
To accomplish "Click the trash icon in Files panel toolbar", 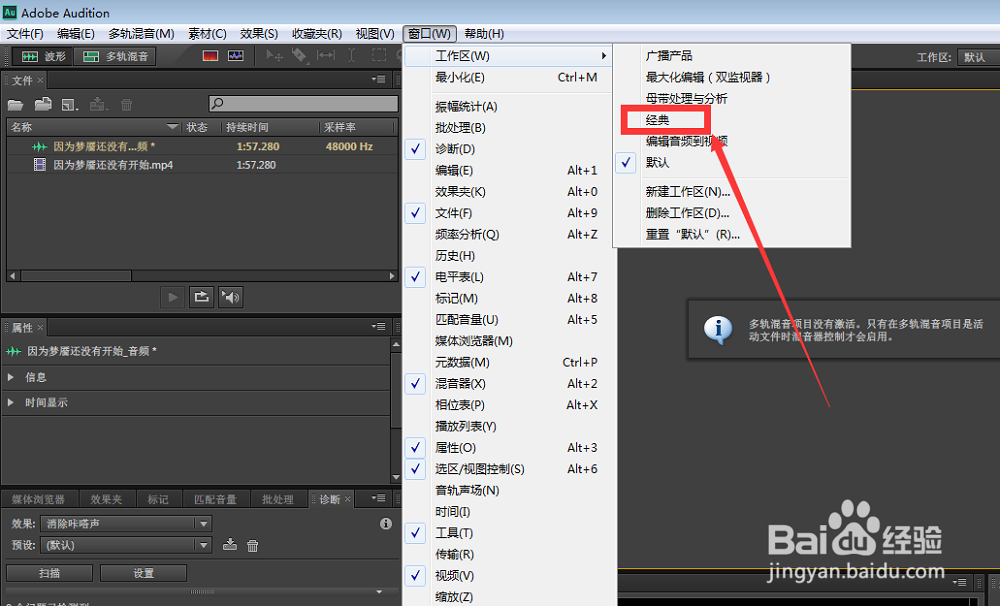I will [x=126, y=105].
